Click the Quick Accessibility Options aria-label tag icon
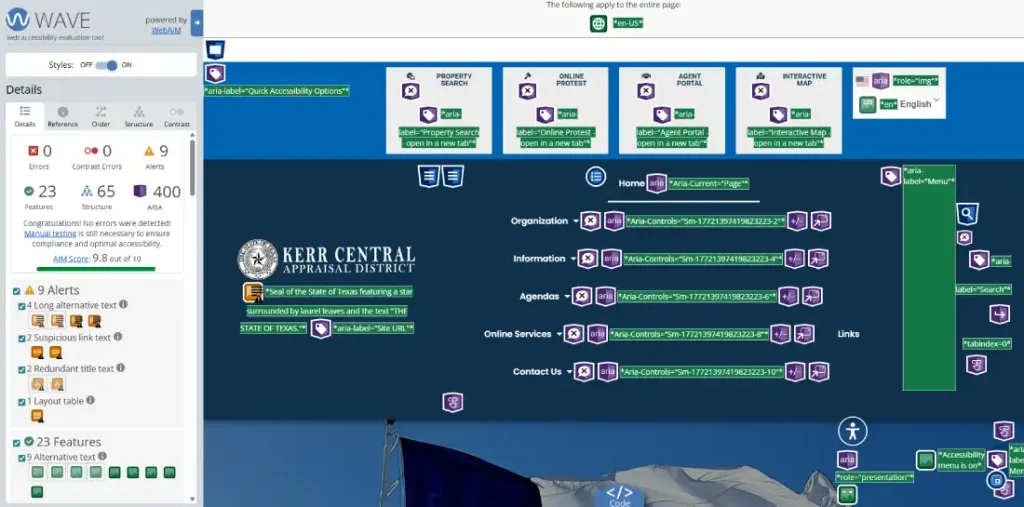This screenshot has width=1024, height=507. (216, 73)
